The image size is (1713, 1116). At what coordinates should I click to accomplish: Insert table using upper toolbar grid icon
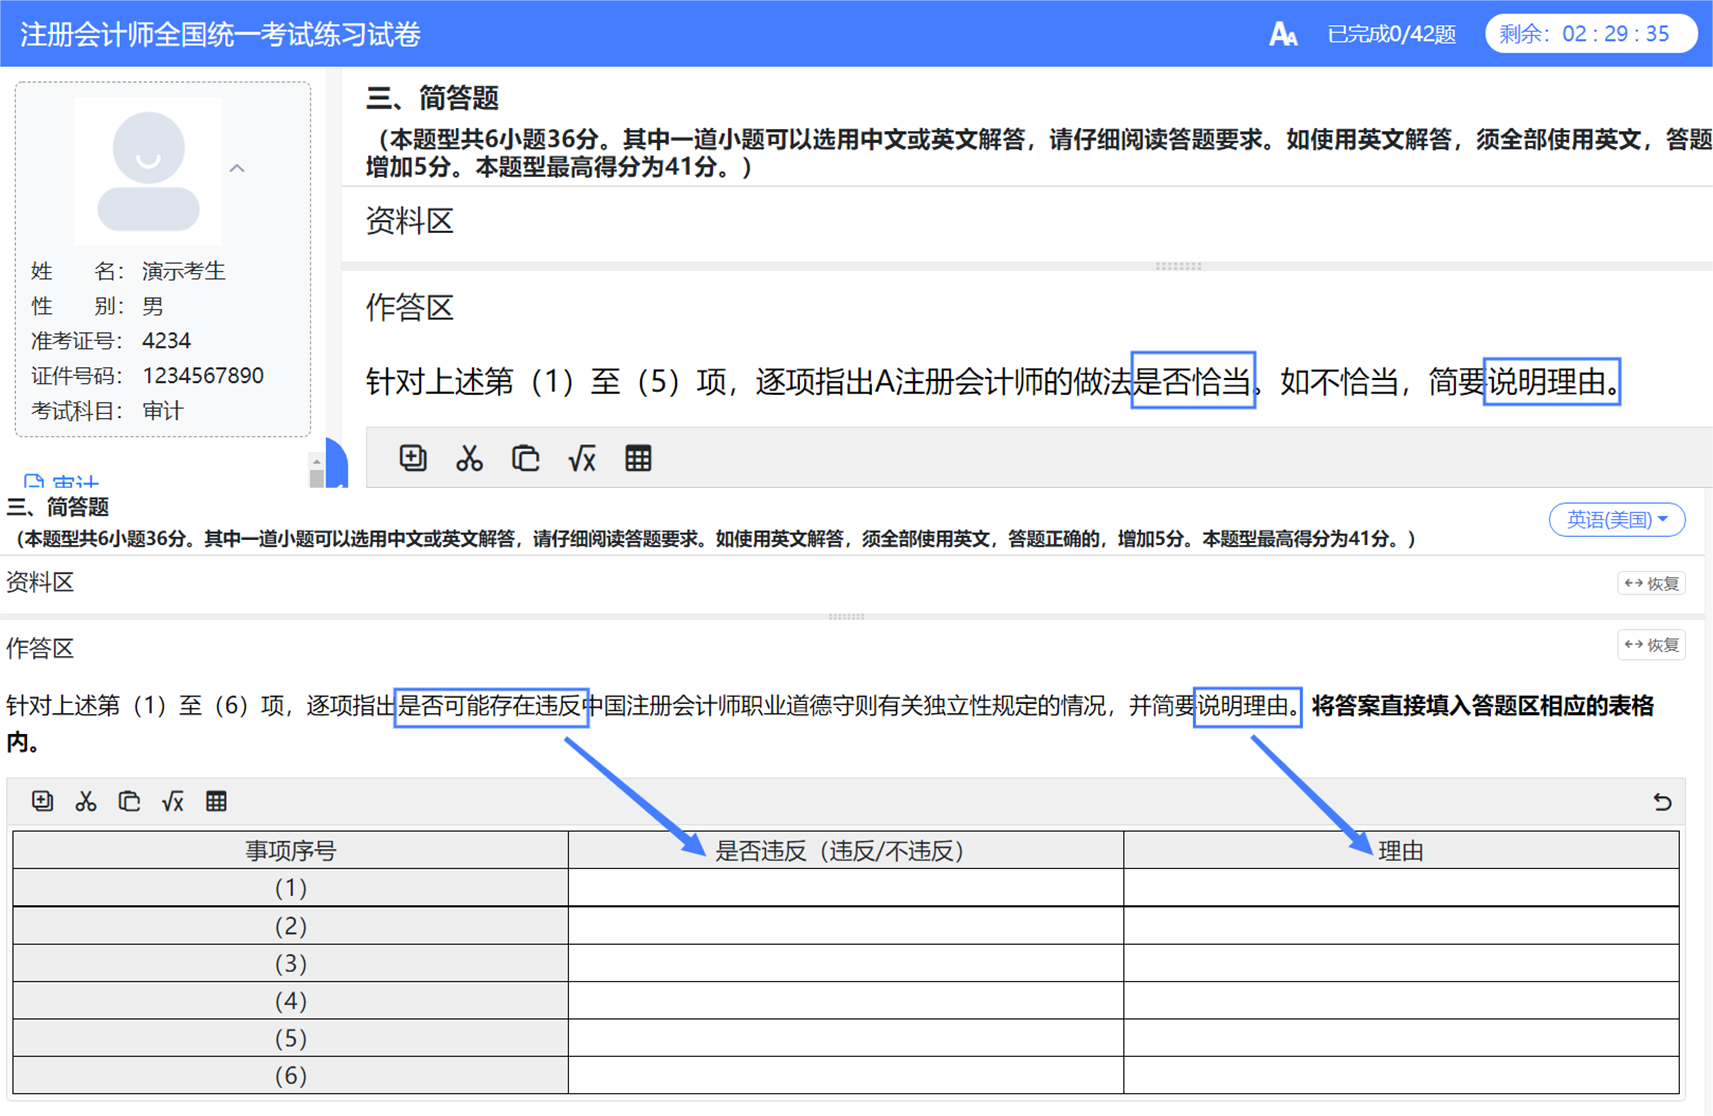tap(638, 459)
